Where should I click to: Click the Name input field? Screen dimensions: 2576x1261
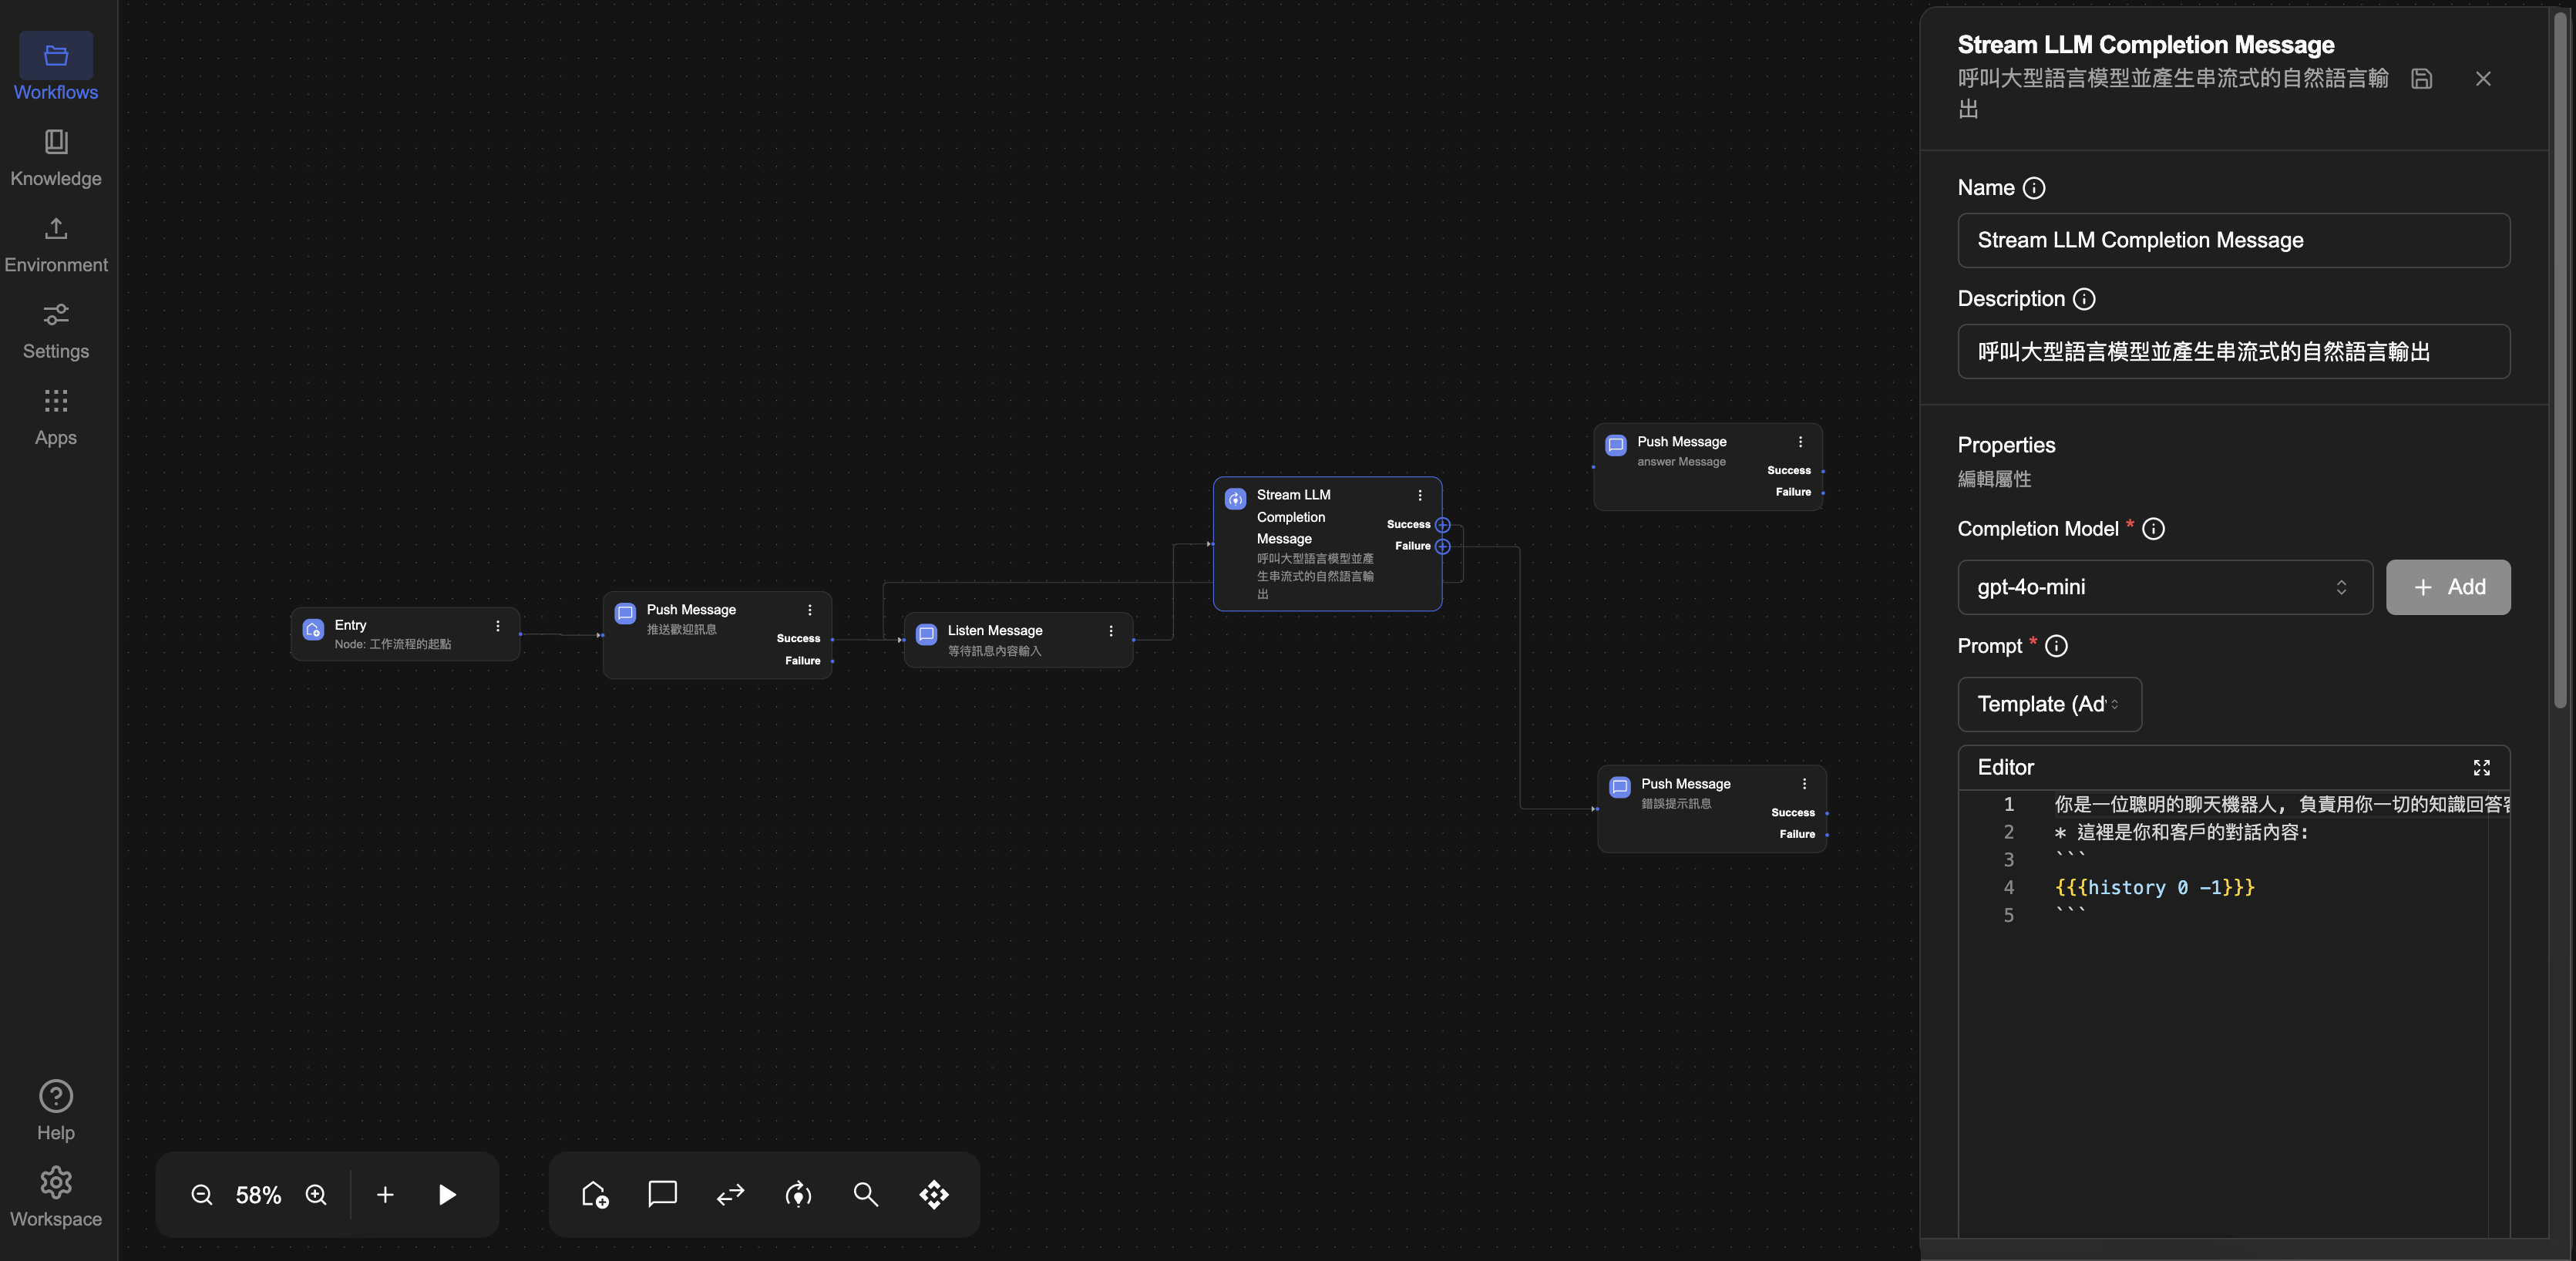point(2232,240)
